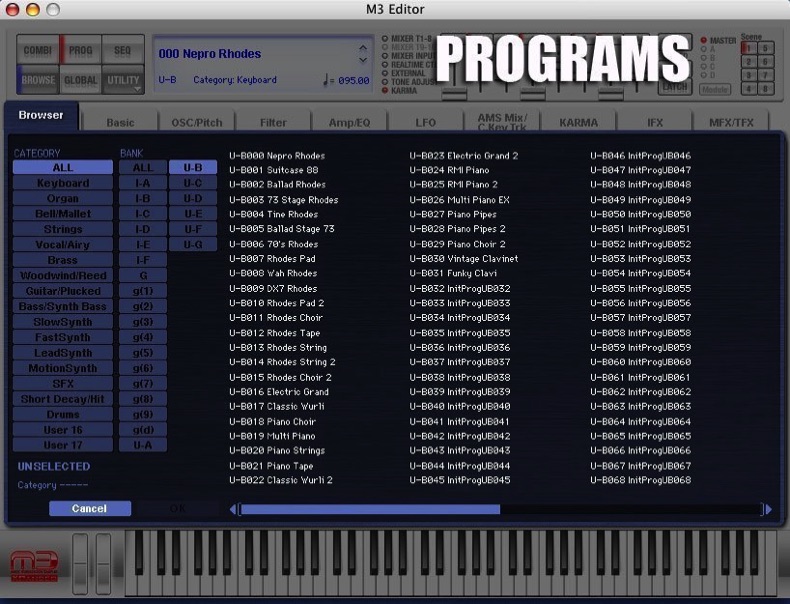Select the MIXER T1-8 radio option

pos(385,38)
